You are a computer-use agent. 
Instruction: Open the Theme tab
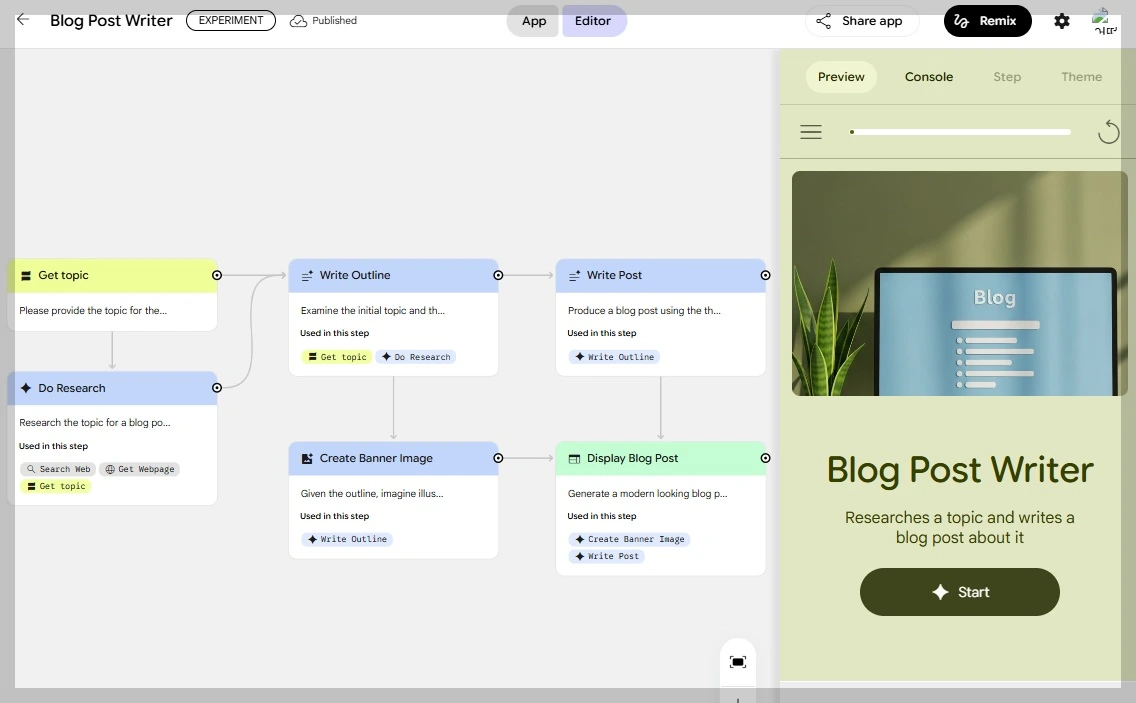[1081, 77]
